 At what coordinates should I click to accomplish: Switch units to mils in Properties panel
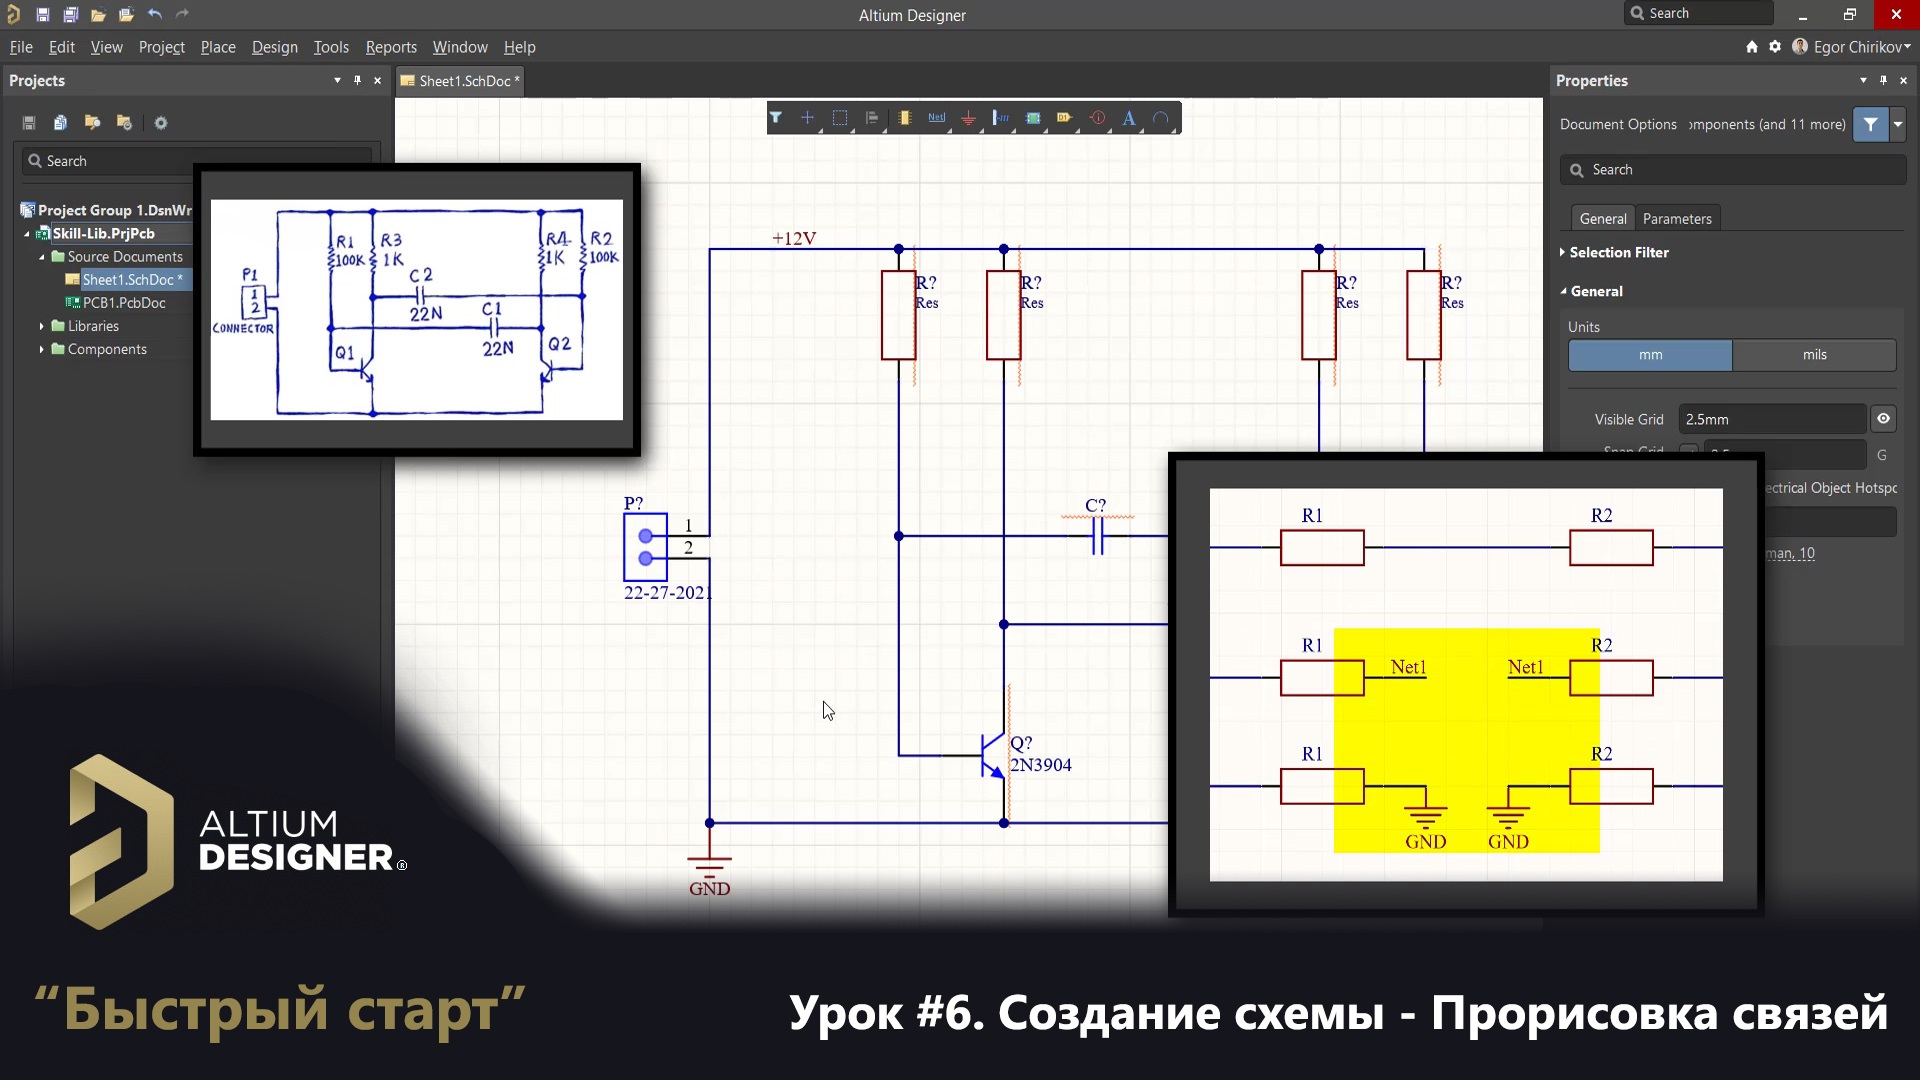[x=1814, y=355]
